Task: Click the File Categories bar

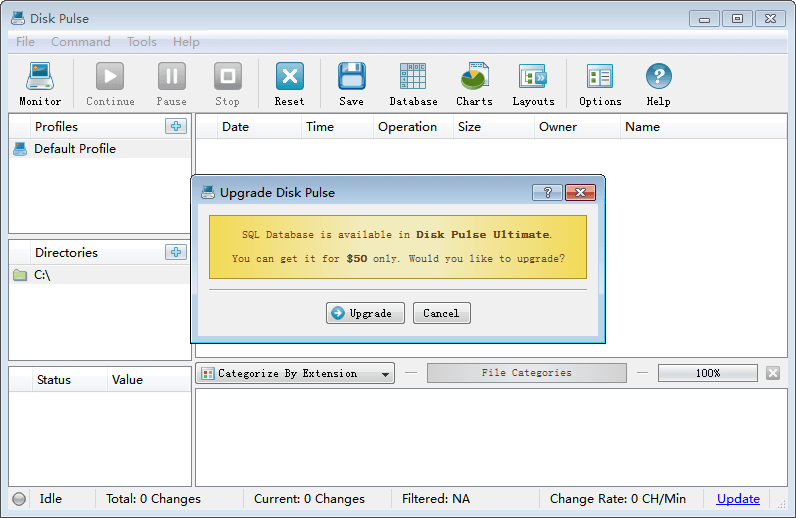Action: click(x=526, y=373)
